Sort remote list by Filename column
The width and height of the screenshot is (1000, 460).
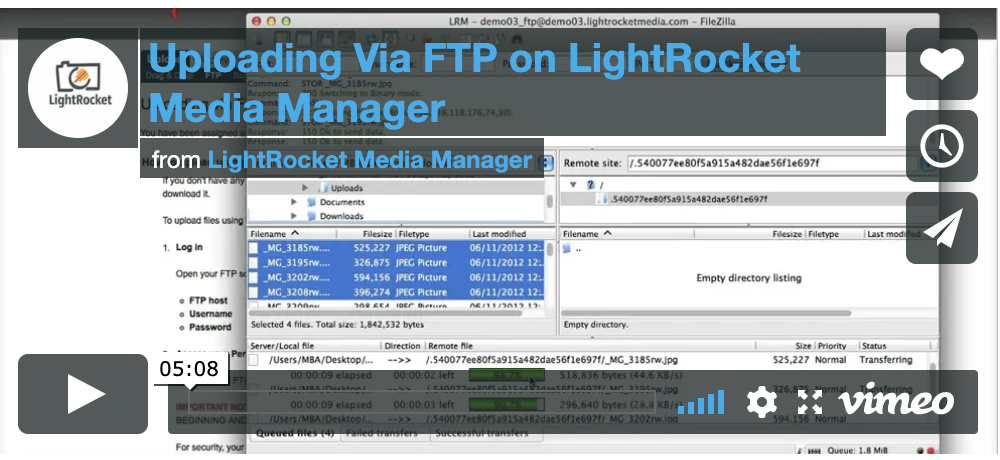[x=627, y=234]
